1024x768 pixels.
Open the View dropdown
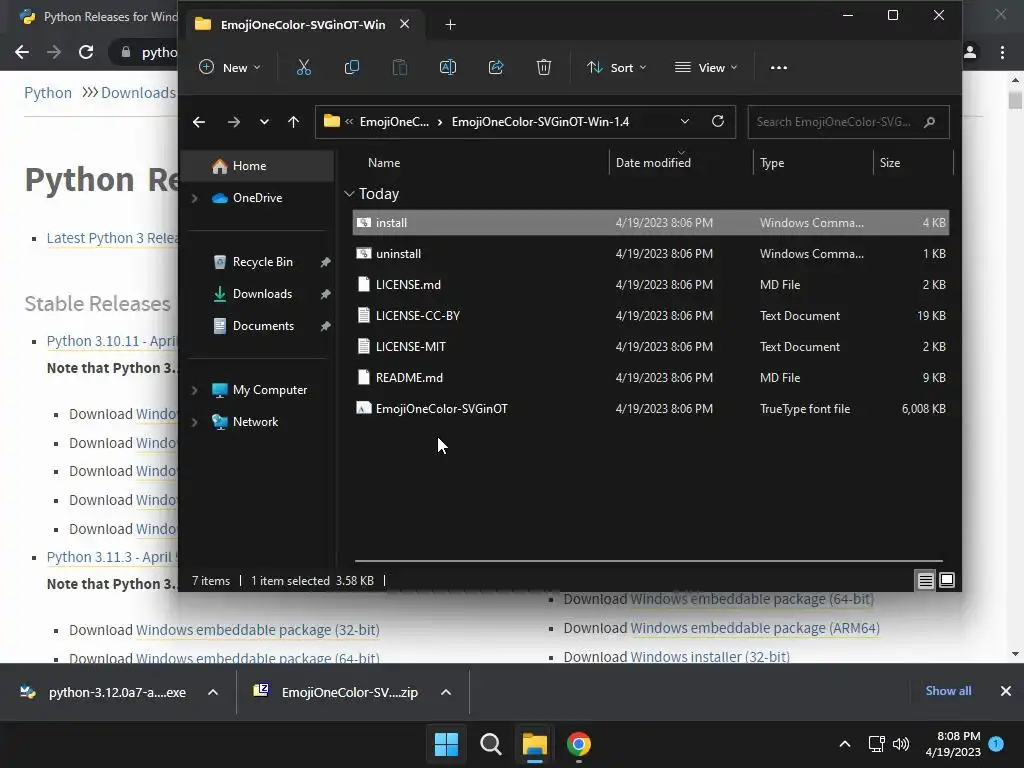[707, 67]
